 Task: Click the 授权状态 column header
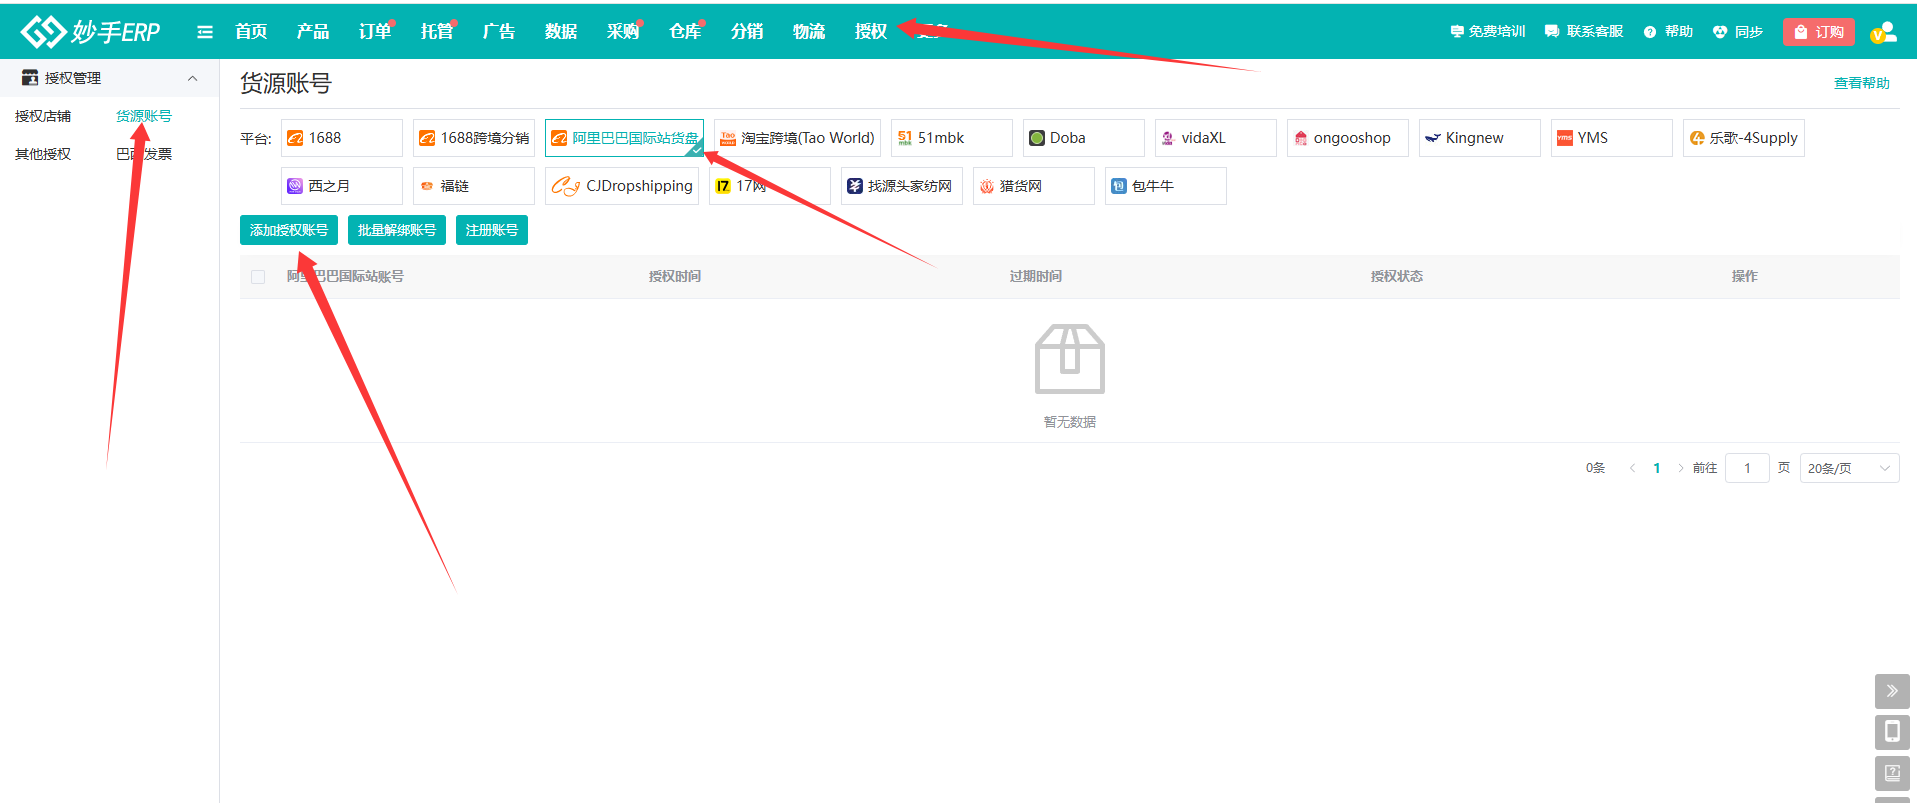pos(1397,276)
